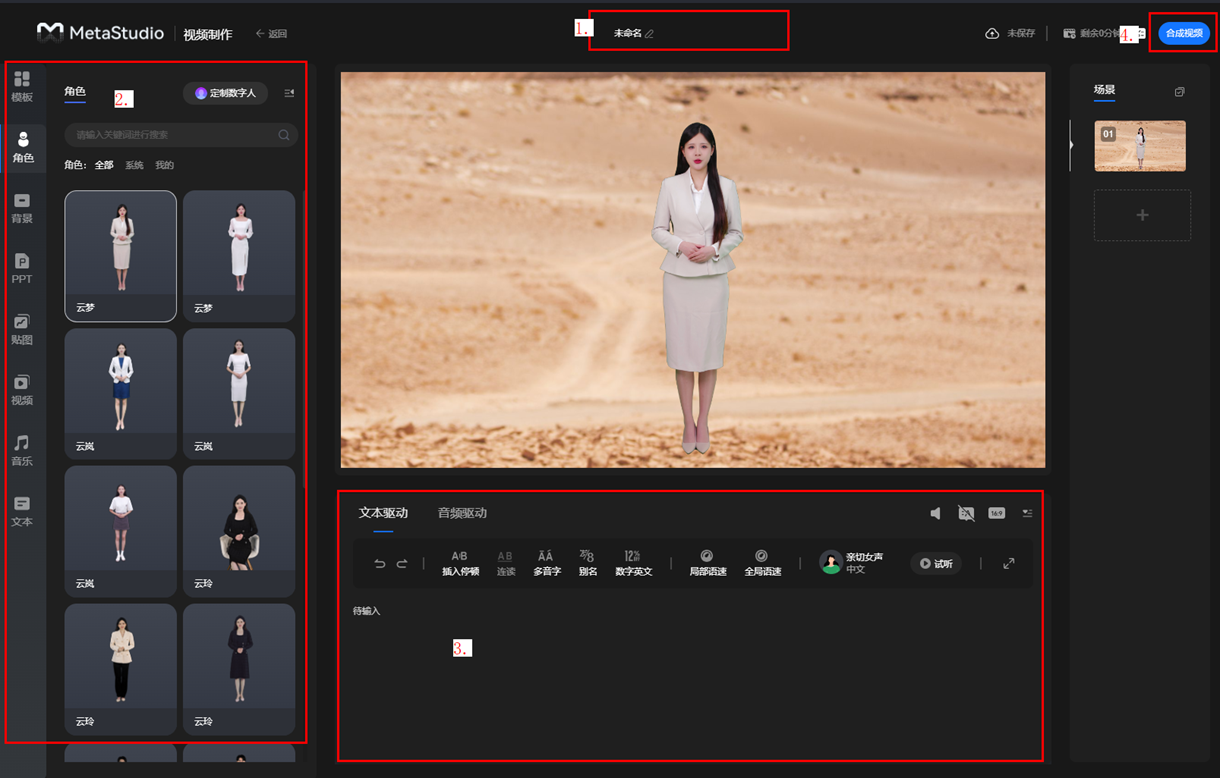
Task: Expand the text editor with the fullscreen icon
Action: [x=1009, y=564]
